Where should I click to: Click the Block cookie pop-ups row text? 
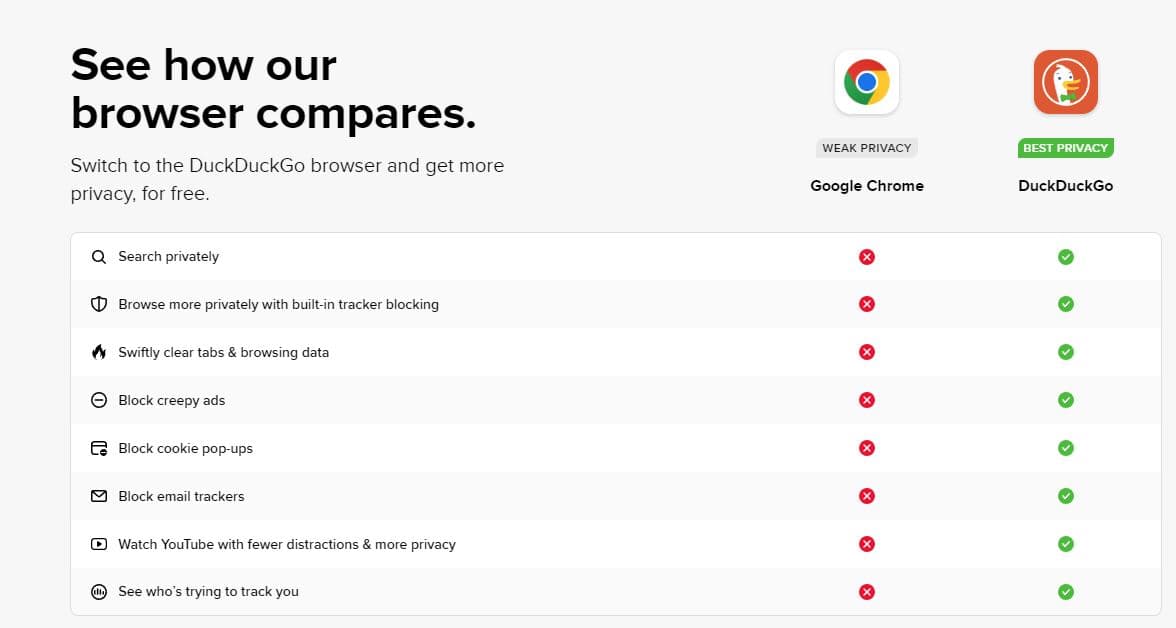click(x=185, y=448)
